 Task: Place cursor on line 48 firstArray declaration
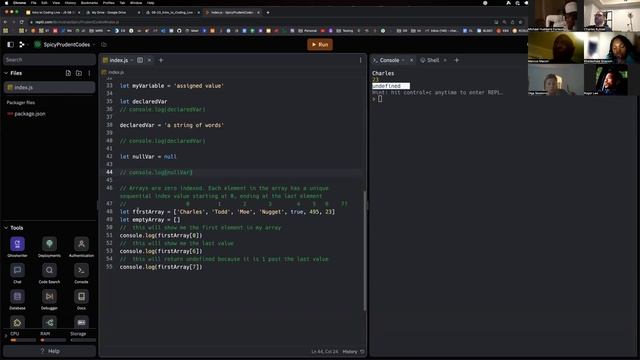pos(227,212)
